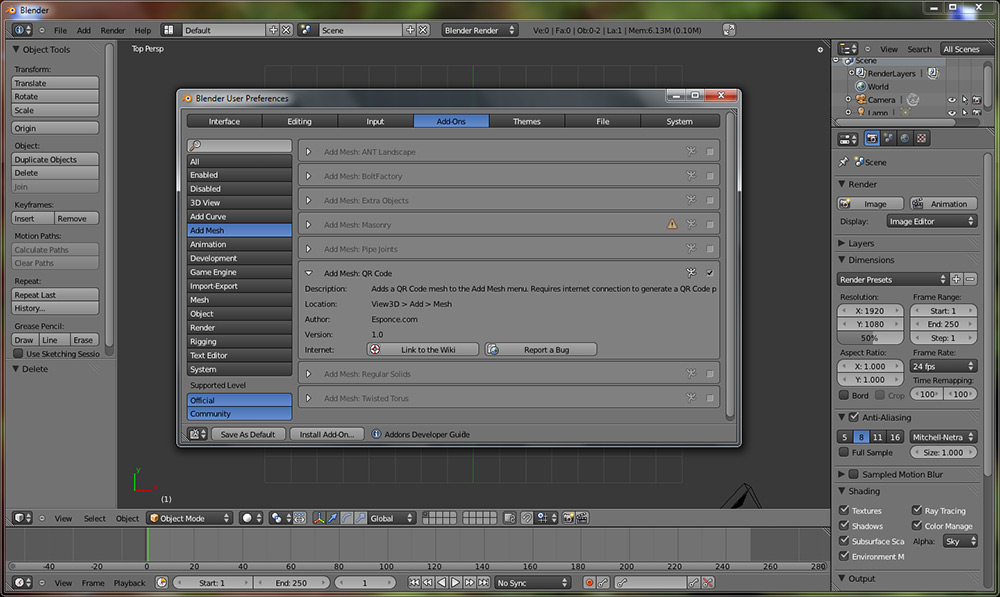Click the Duplicate Objects tool button

coord(55,159)
